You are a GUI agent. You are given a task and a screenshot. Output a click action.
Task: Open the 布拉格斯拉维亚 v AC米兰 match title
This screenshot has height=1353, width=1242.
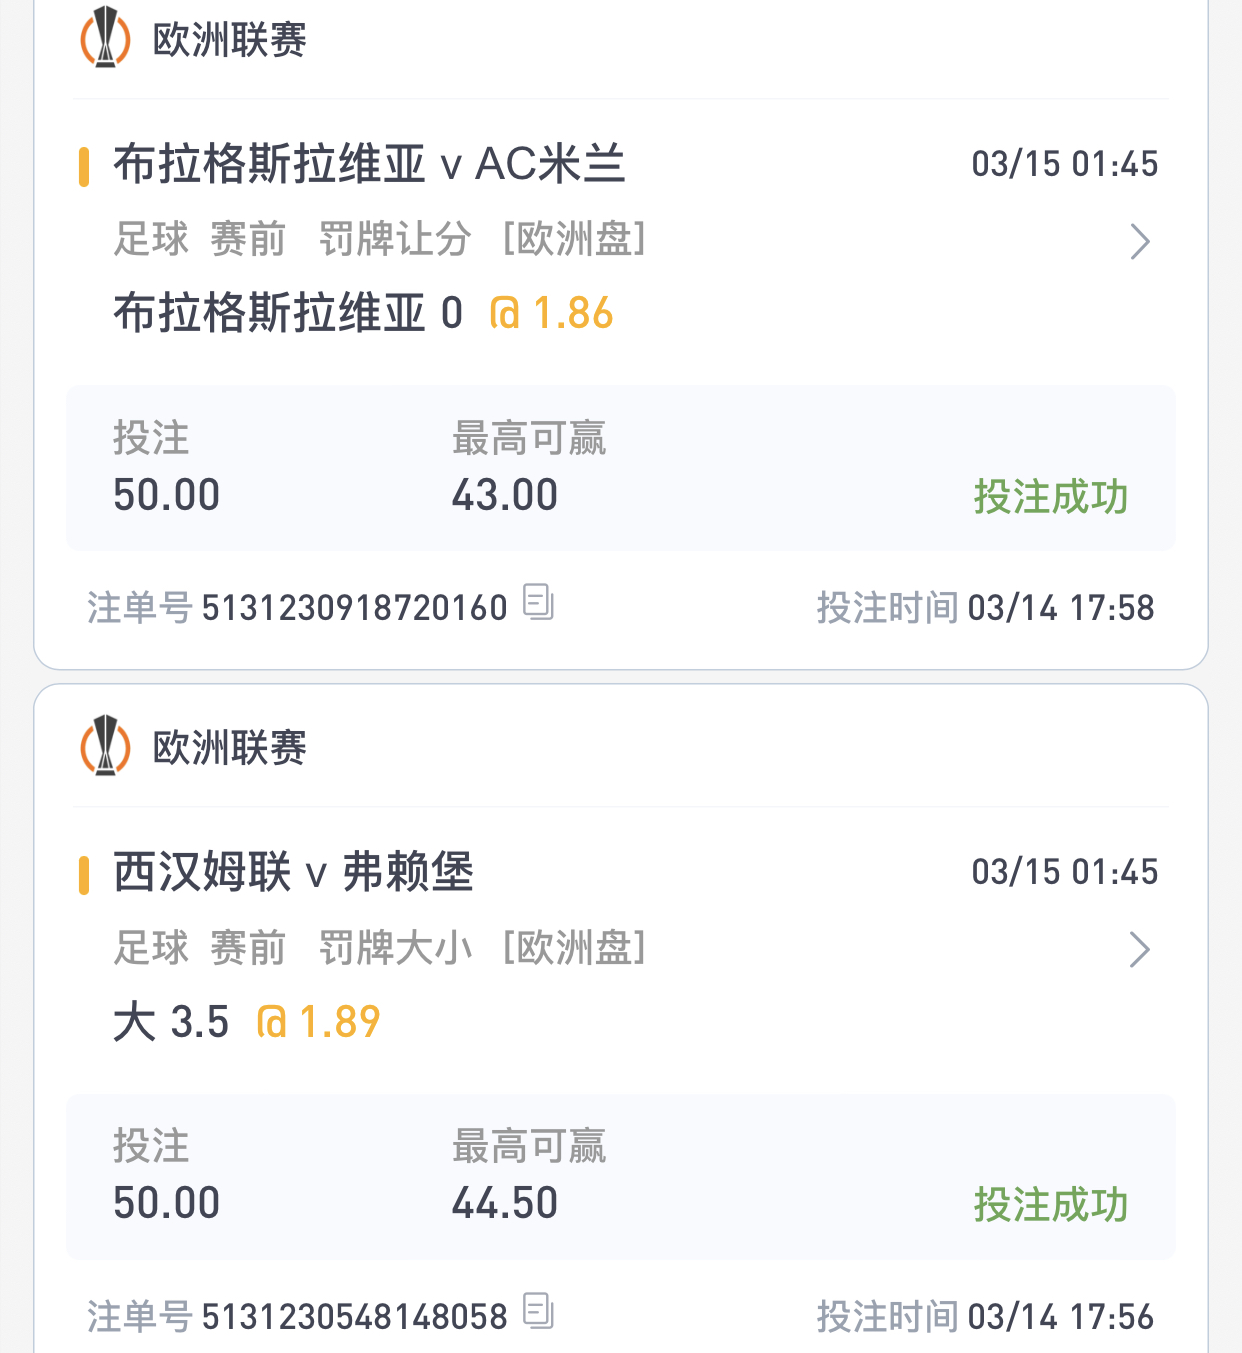point(369,165)
